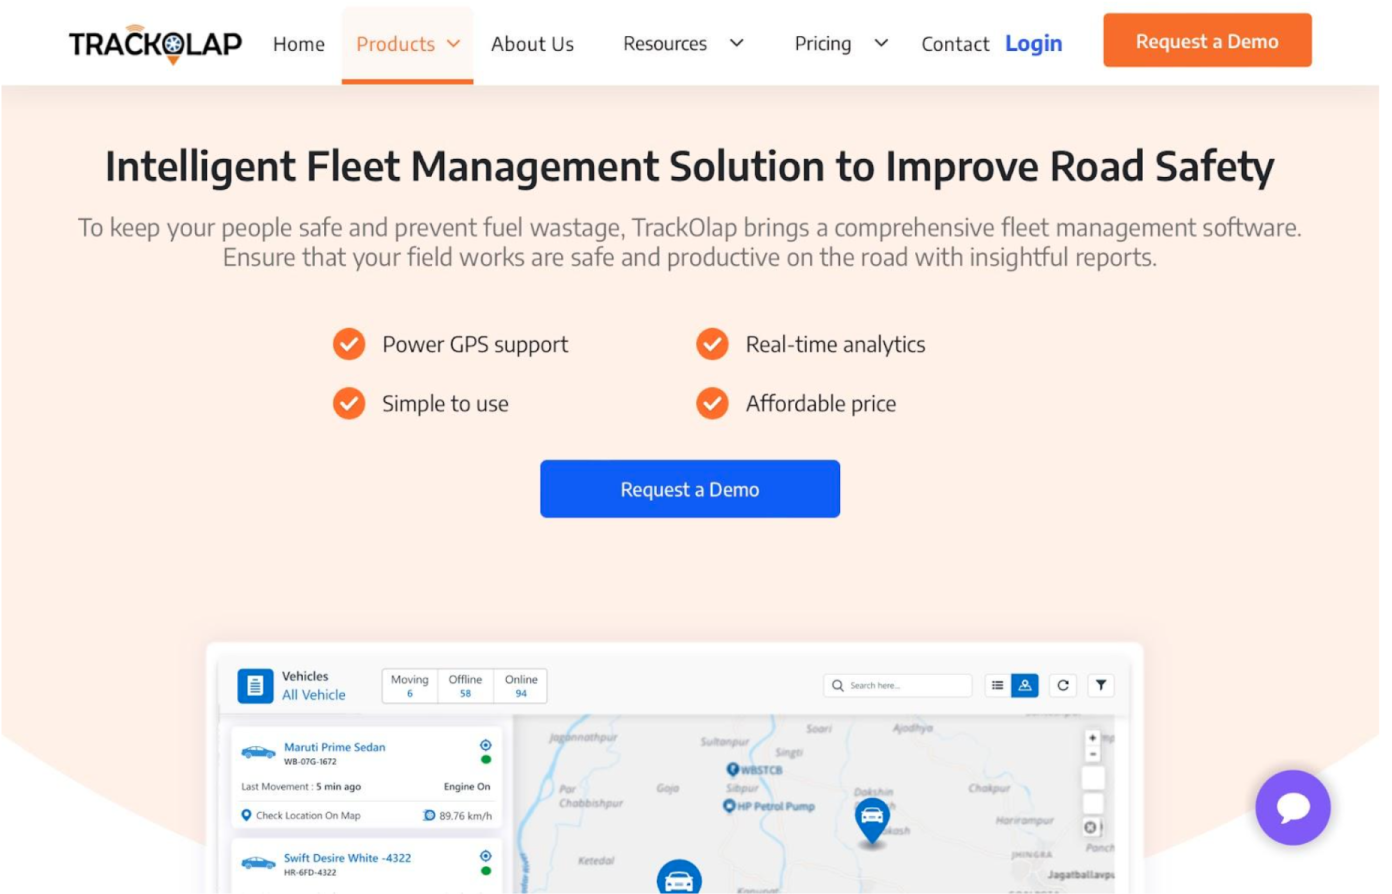Select the Online 94 filter tab

coord(521,686)
